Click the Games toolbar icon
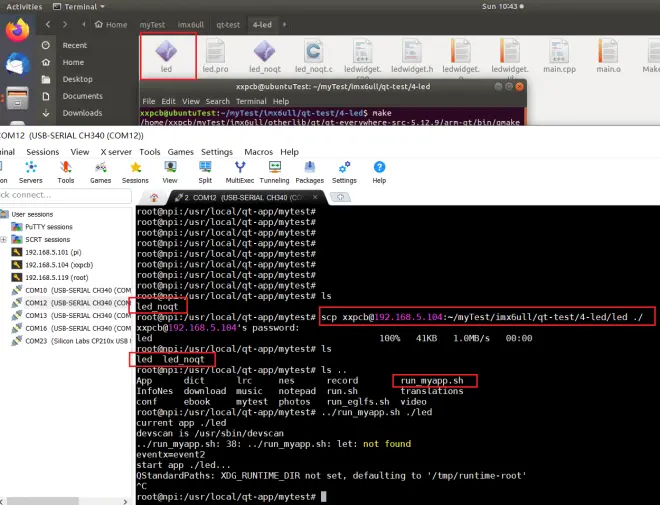 [101, 173]
